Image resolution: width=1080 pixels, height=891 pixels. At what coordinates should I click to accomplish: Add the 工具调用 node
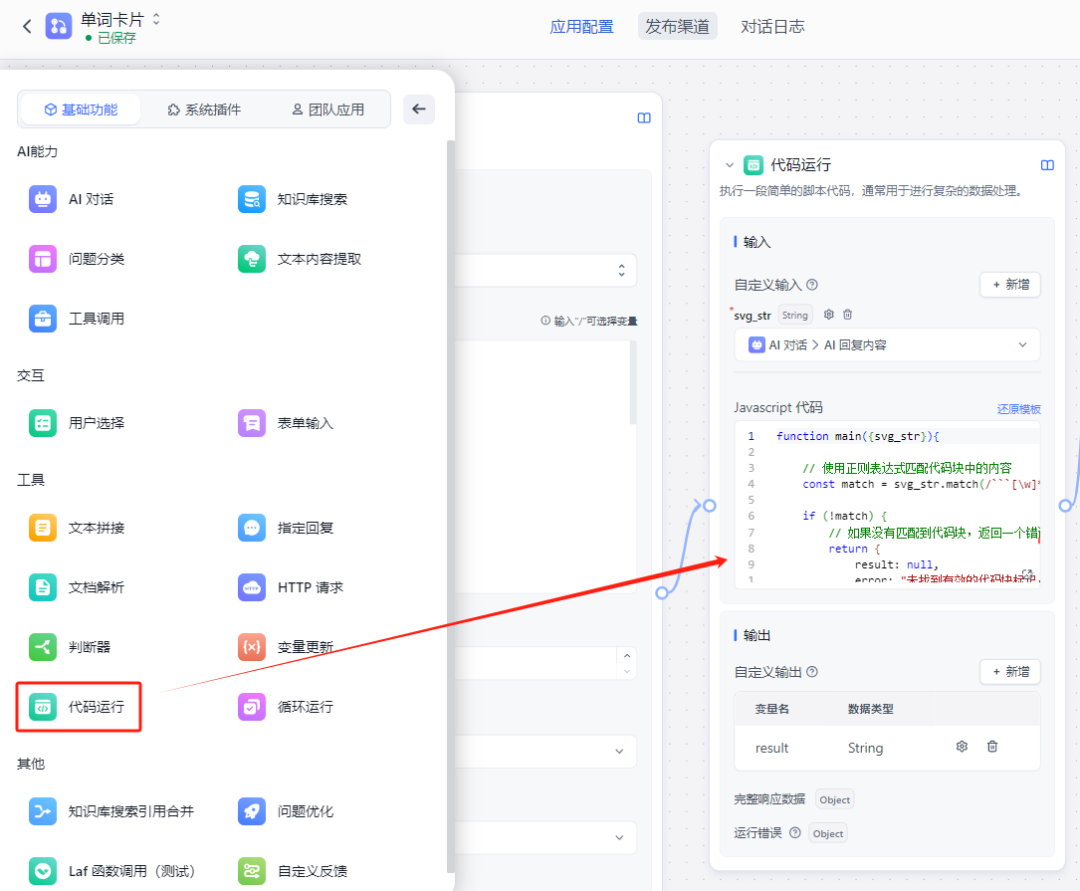pos(77,319)
